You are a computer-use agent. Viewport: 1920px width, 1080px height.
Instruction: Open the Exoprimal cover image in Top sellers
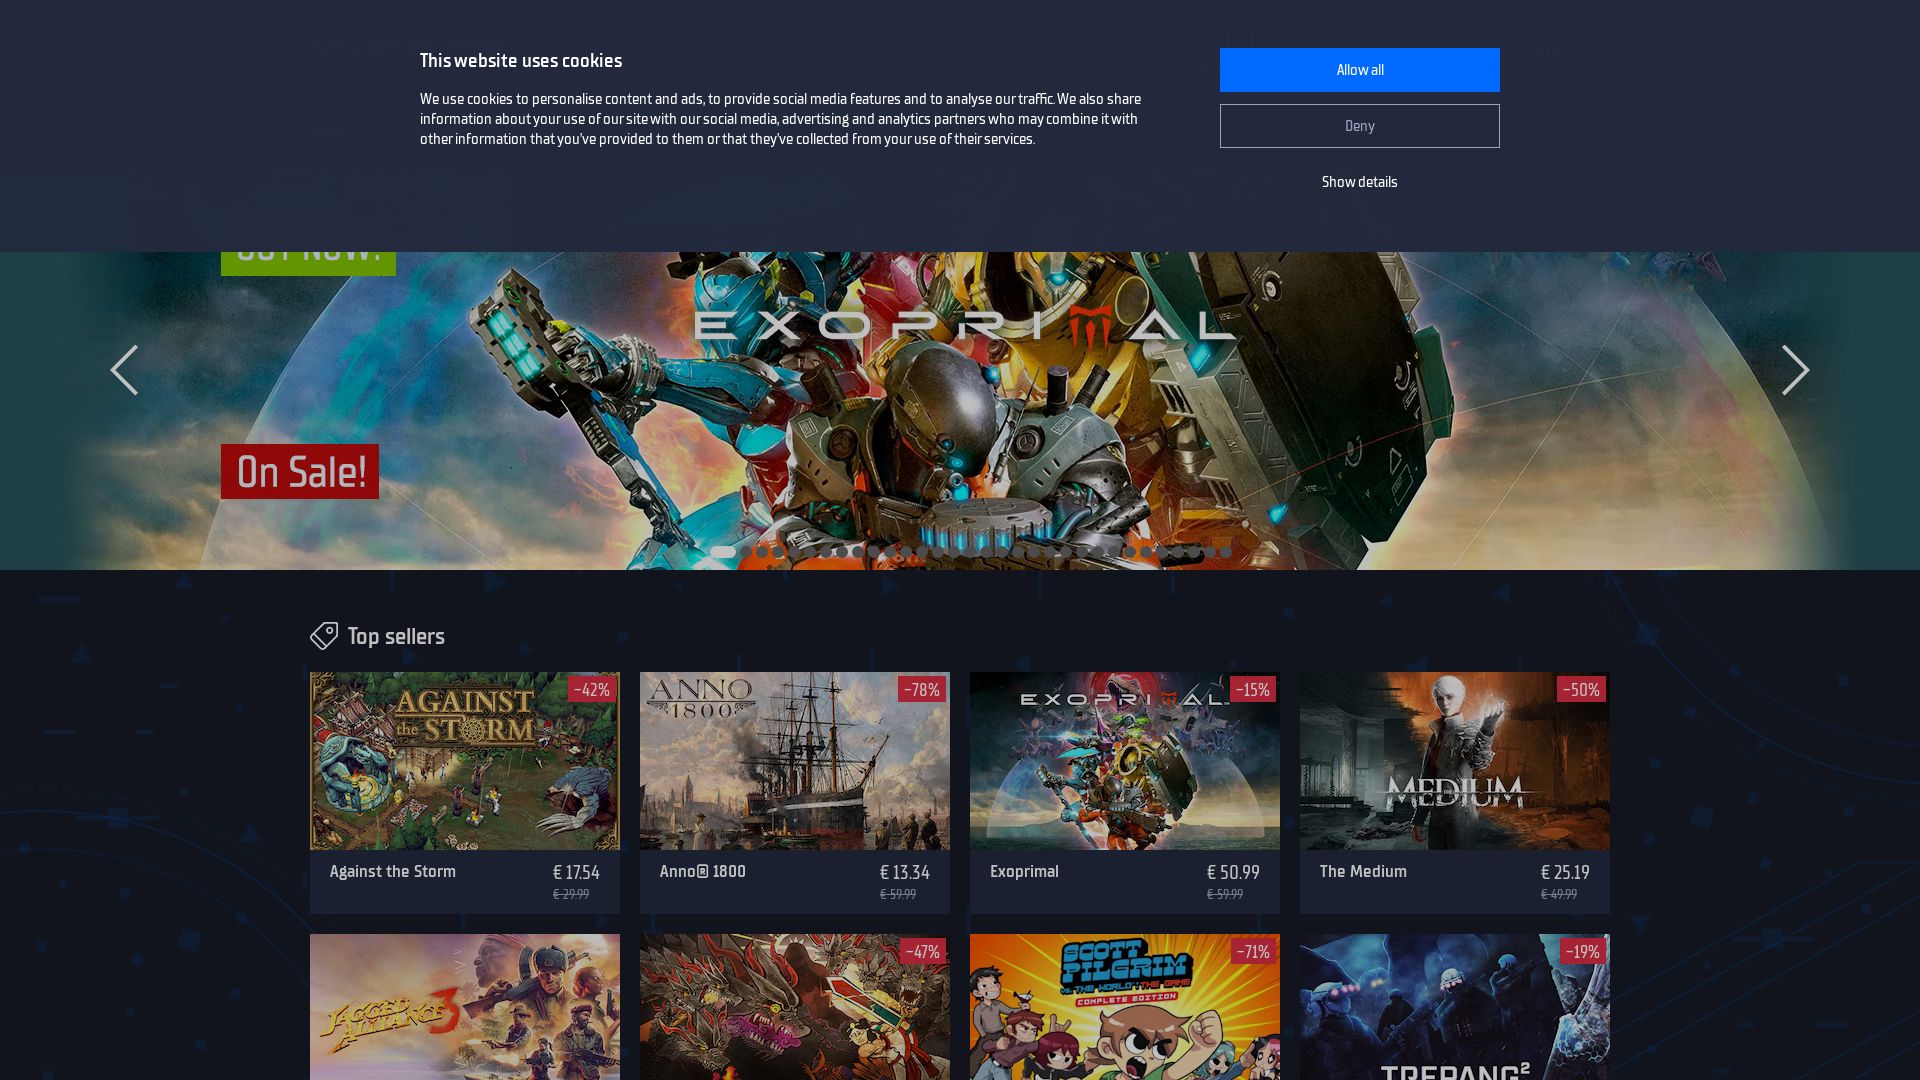1125,761
